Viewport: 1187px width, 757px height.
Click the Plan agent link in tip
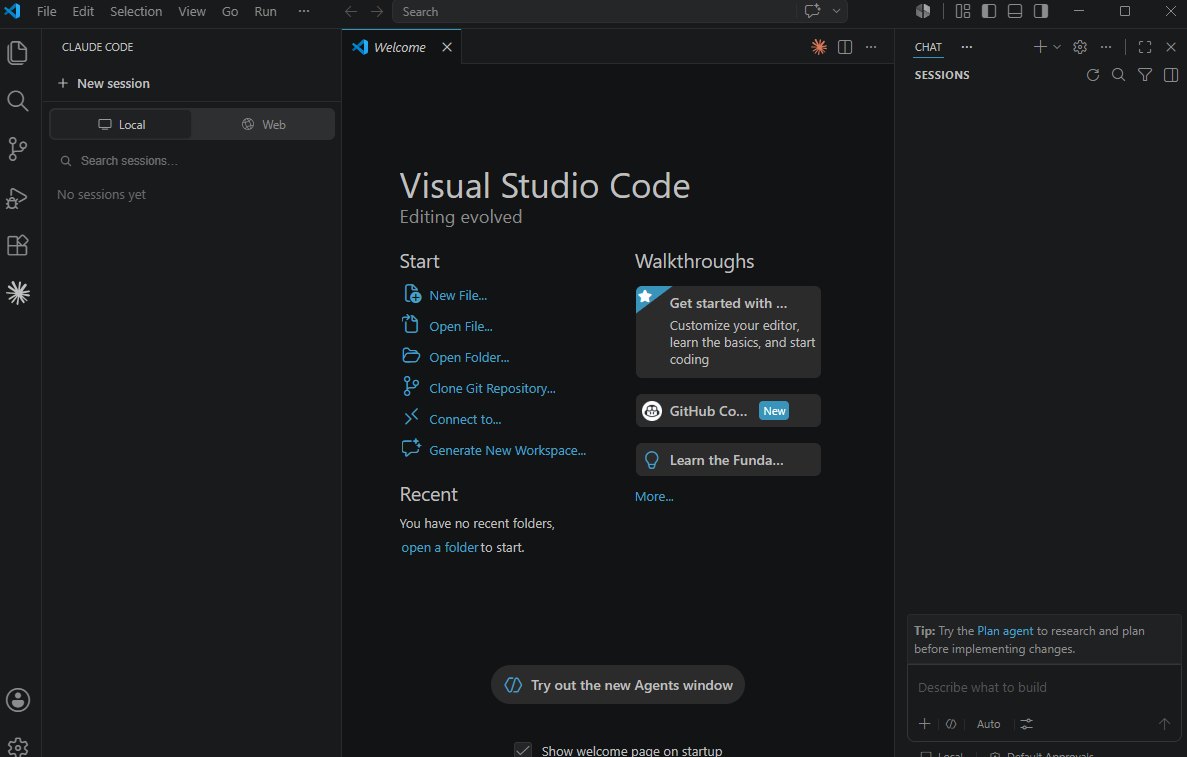[1005, 631]
